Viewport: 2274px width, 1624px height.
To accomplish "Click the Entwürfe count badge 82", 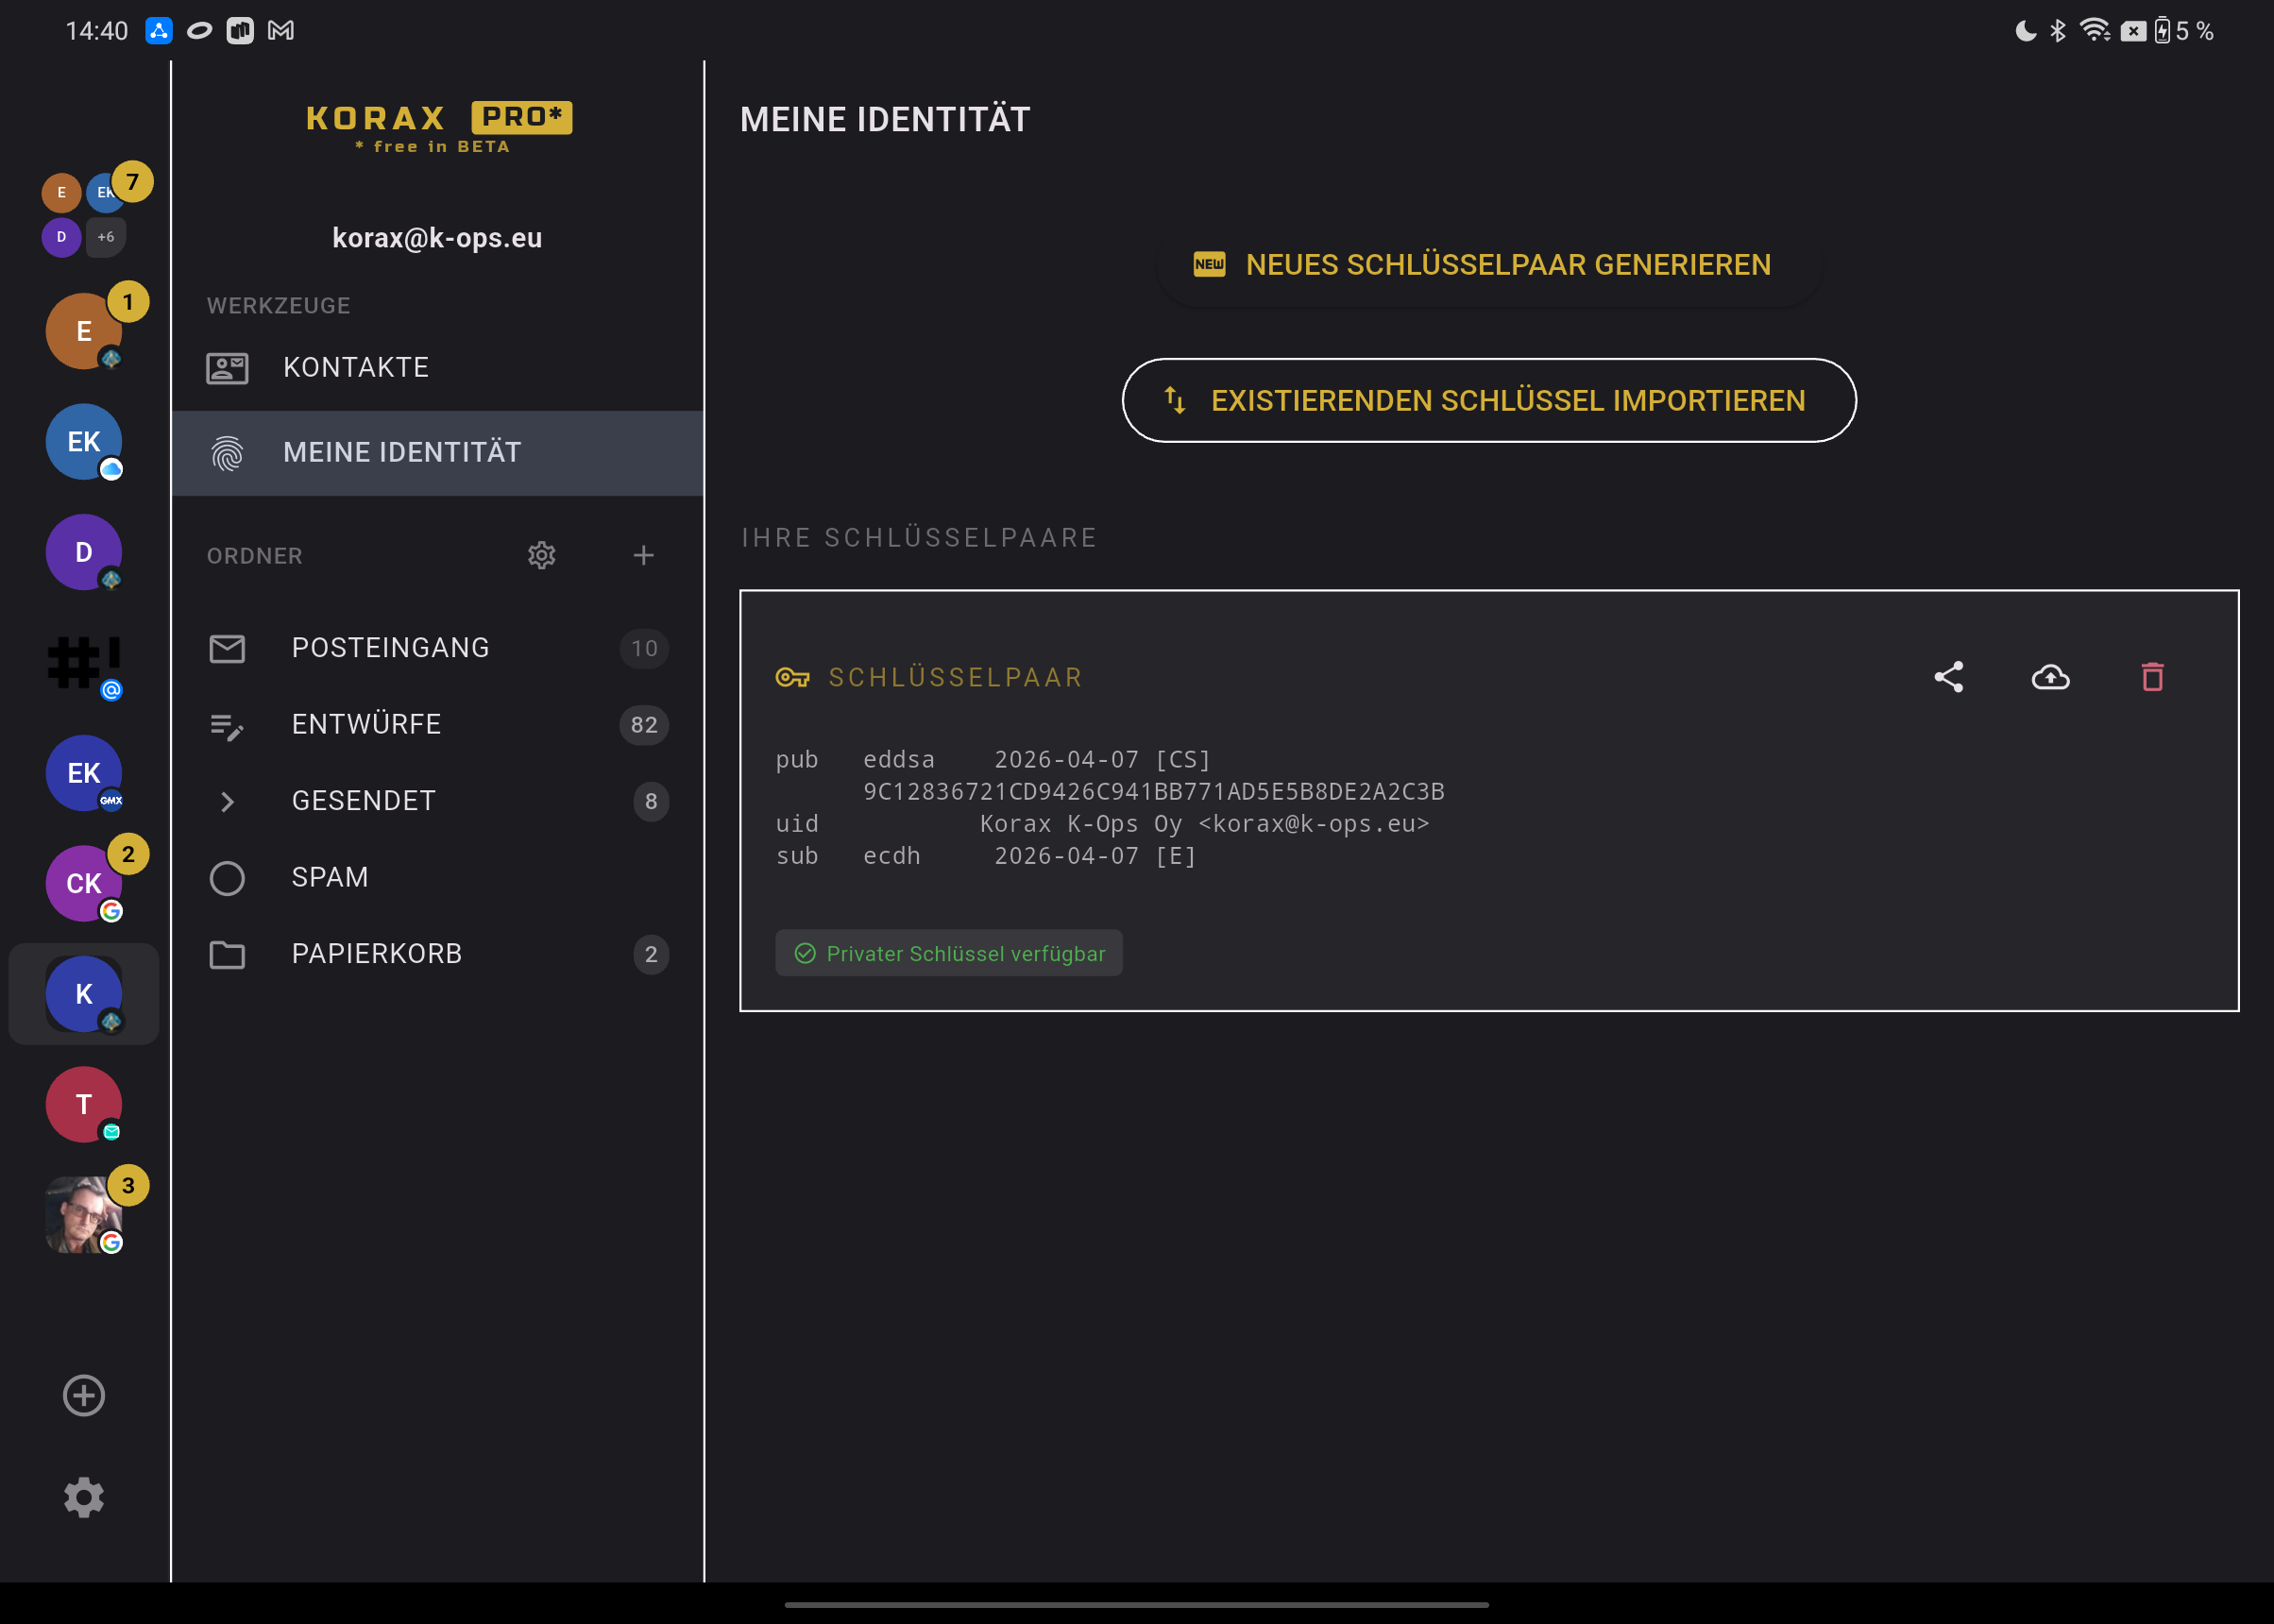I will 644,725.
